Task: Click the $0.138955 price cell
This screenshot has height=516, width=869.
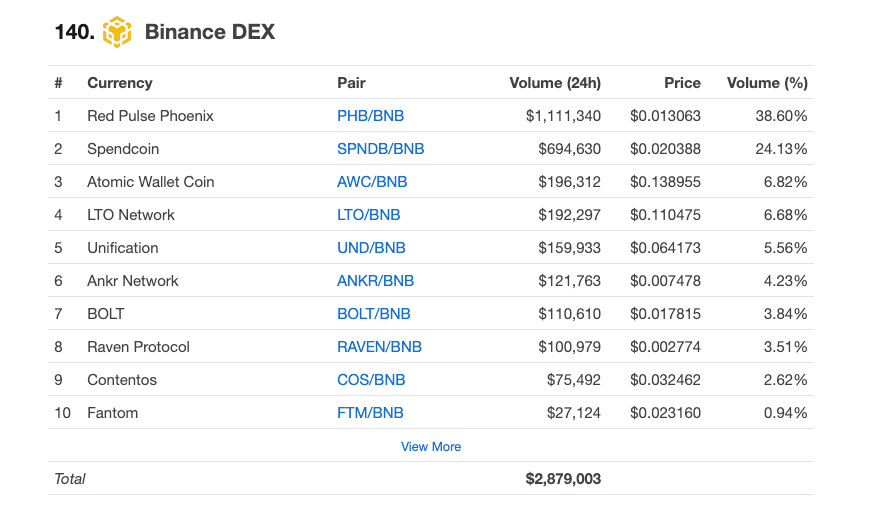Action: pos(665,182)
